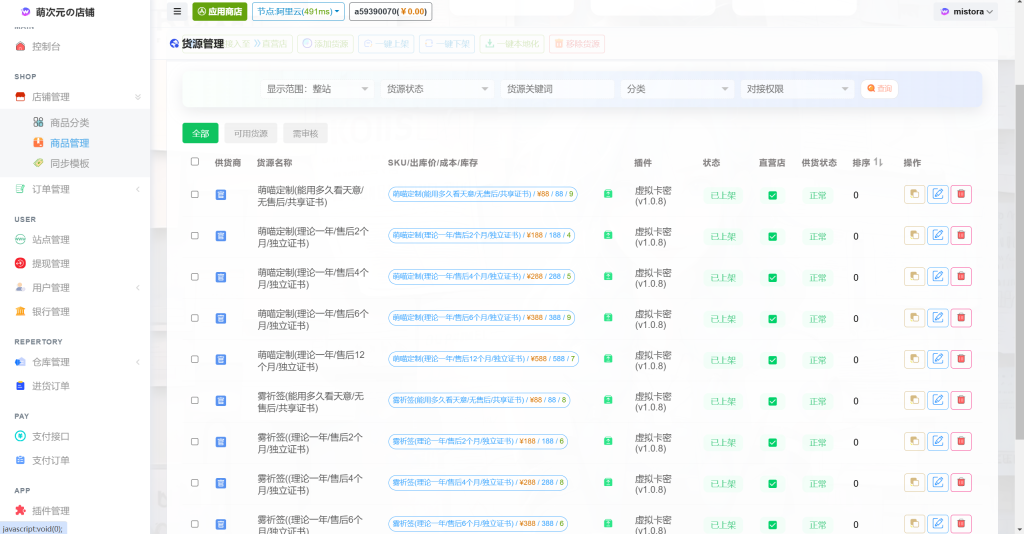Click supplier icon in 萌喵定制 ¥88 row
1024x534 pixels.
point(221,195)
